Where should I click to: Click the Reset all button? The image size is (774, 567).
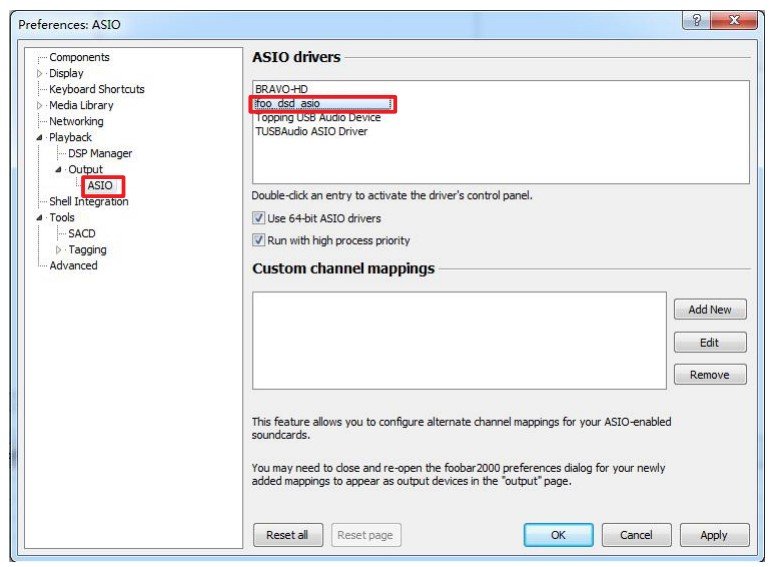(288, 535)
